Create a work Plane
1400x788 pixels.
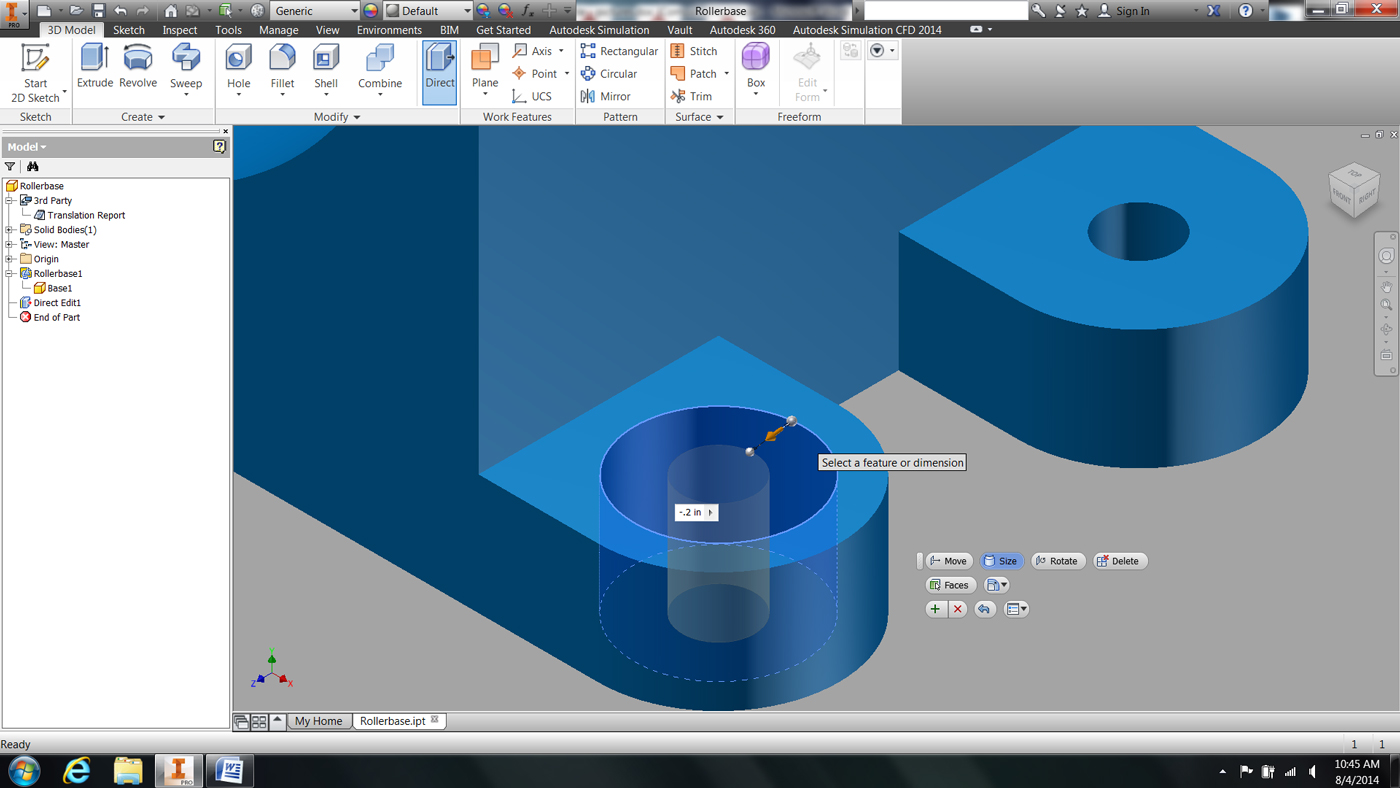484,71
